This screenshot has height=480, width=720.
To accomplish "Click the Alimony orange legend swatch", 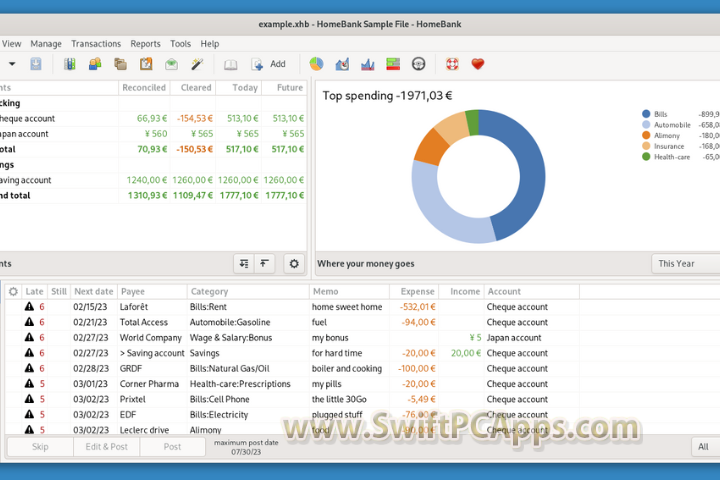I will [x=646, y=135].
